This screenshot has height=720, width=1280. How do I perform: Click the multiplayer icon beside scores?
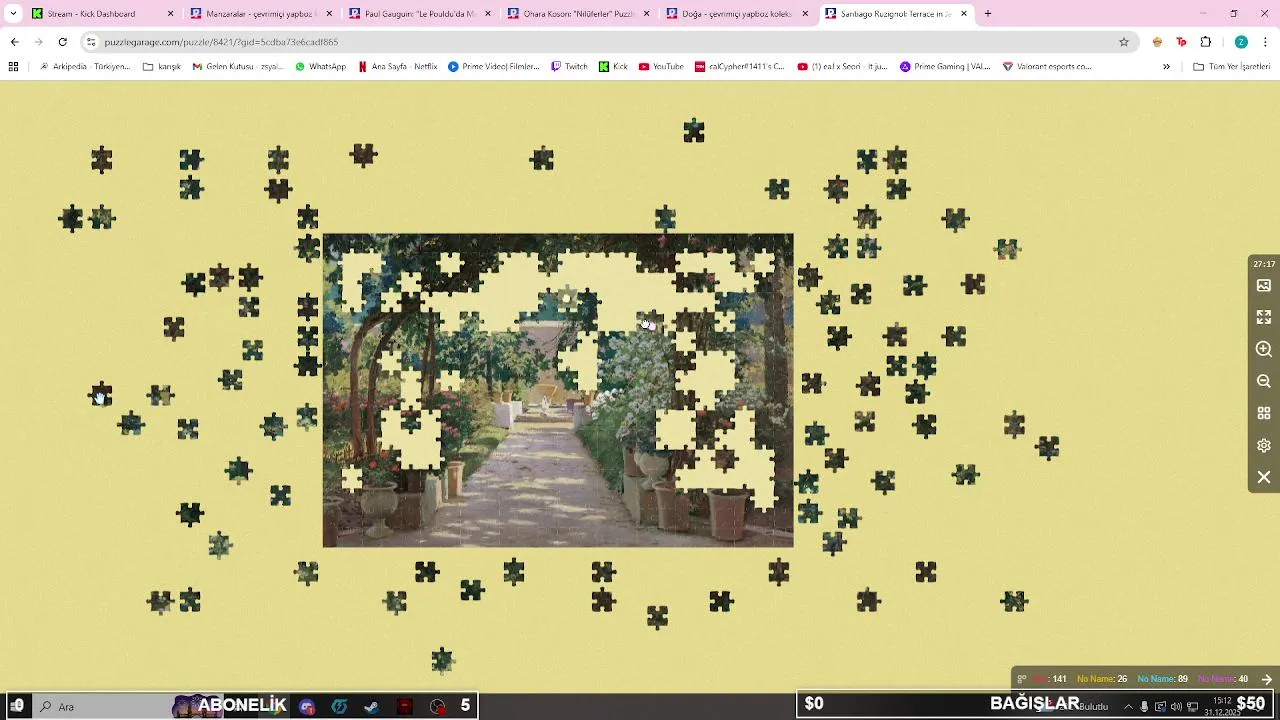(x=1022, y=679)
